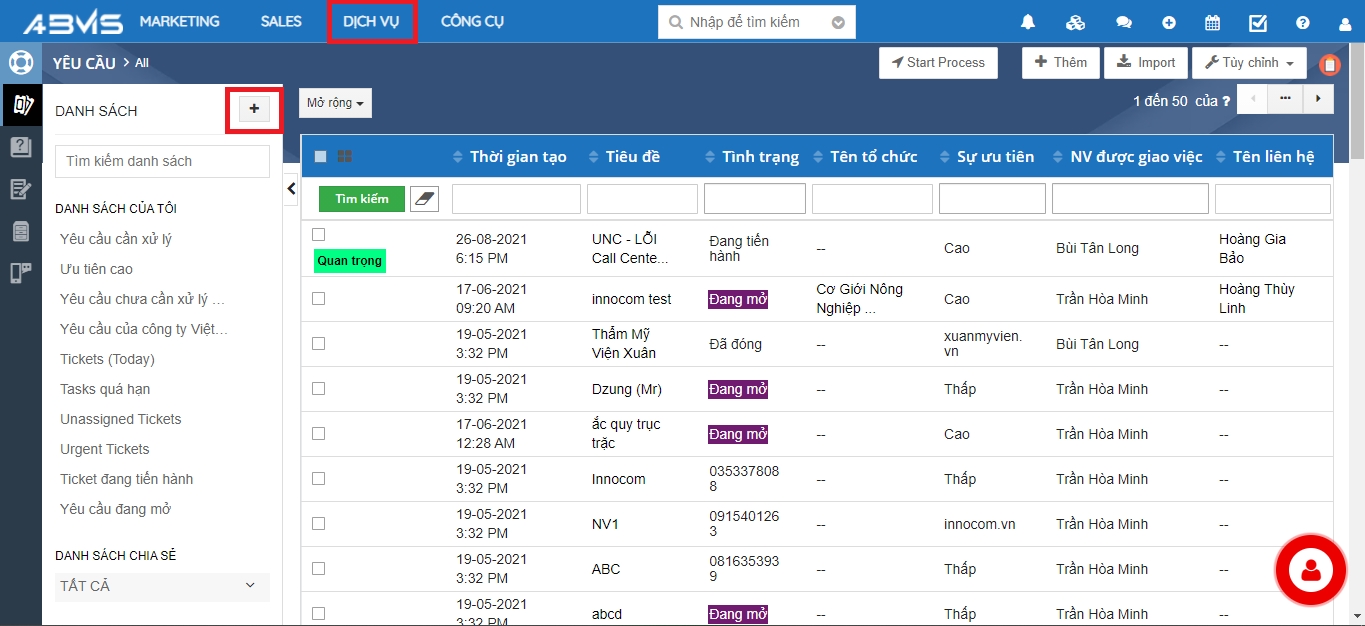1365x626 pixels.
Task: Select all rows using header checkbox
Action: click(320, 156)
